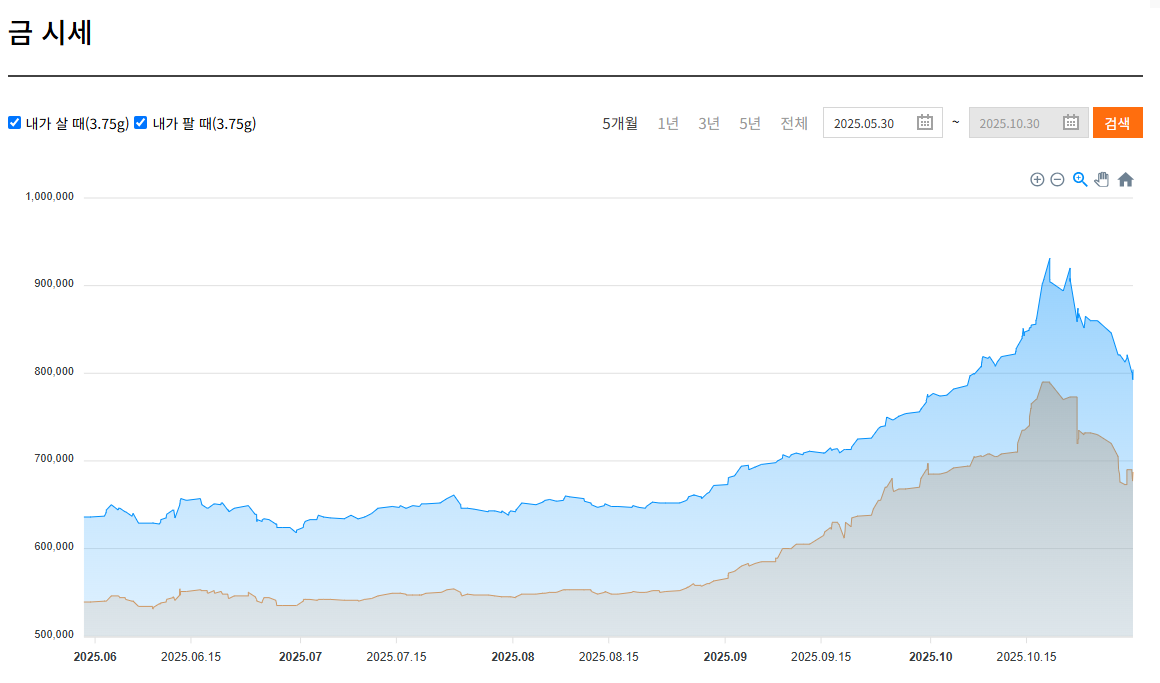Select the 1년 period tab
Viewport: 1160px width, 683px height.
pyautogui.click(x=668, y=124)
